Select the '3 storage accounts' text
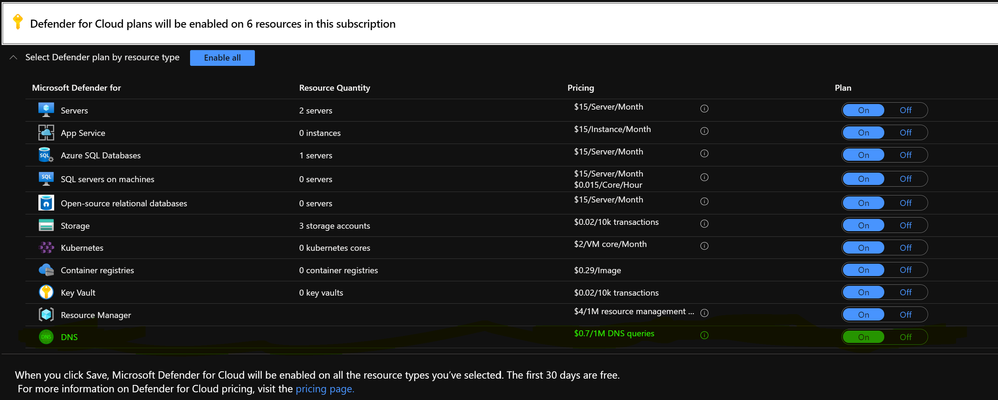This screenshot has height=400, width=998. (335, 226)
